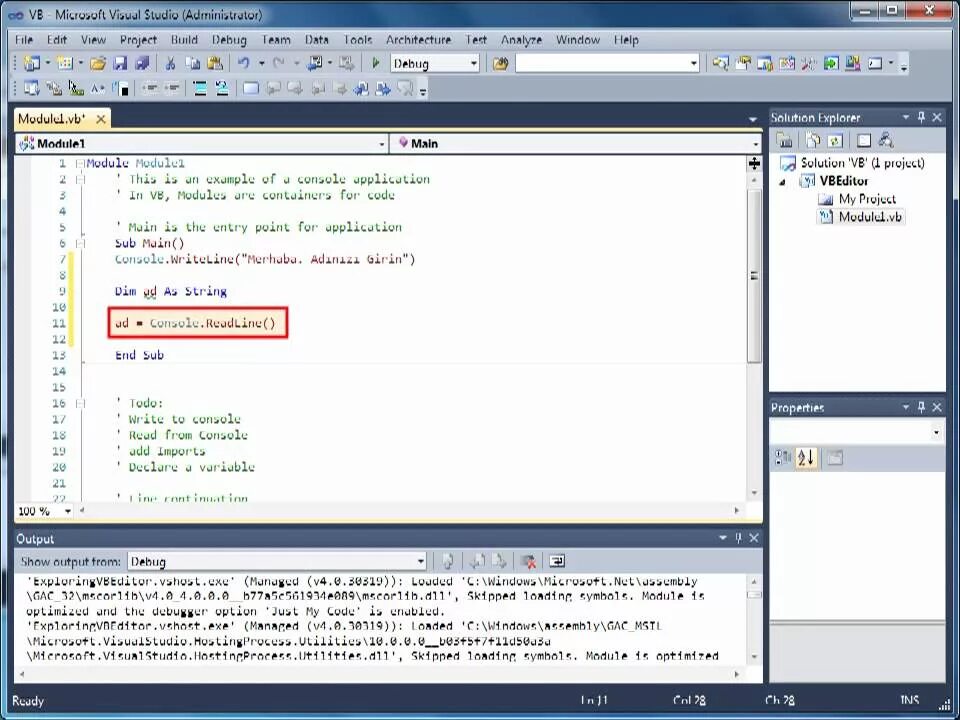
Task: Collapse the Module Module1 outlining region
Action: coord(80,163)
